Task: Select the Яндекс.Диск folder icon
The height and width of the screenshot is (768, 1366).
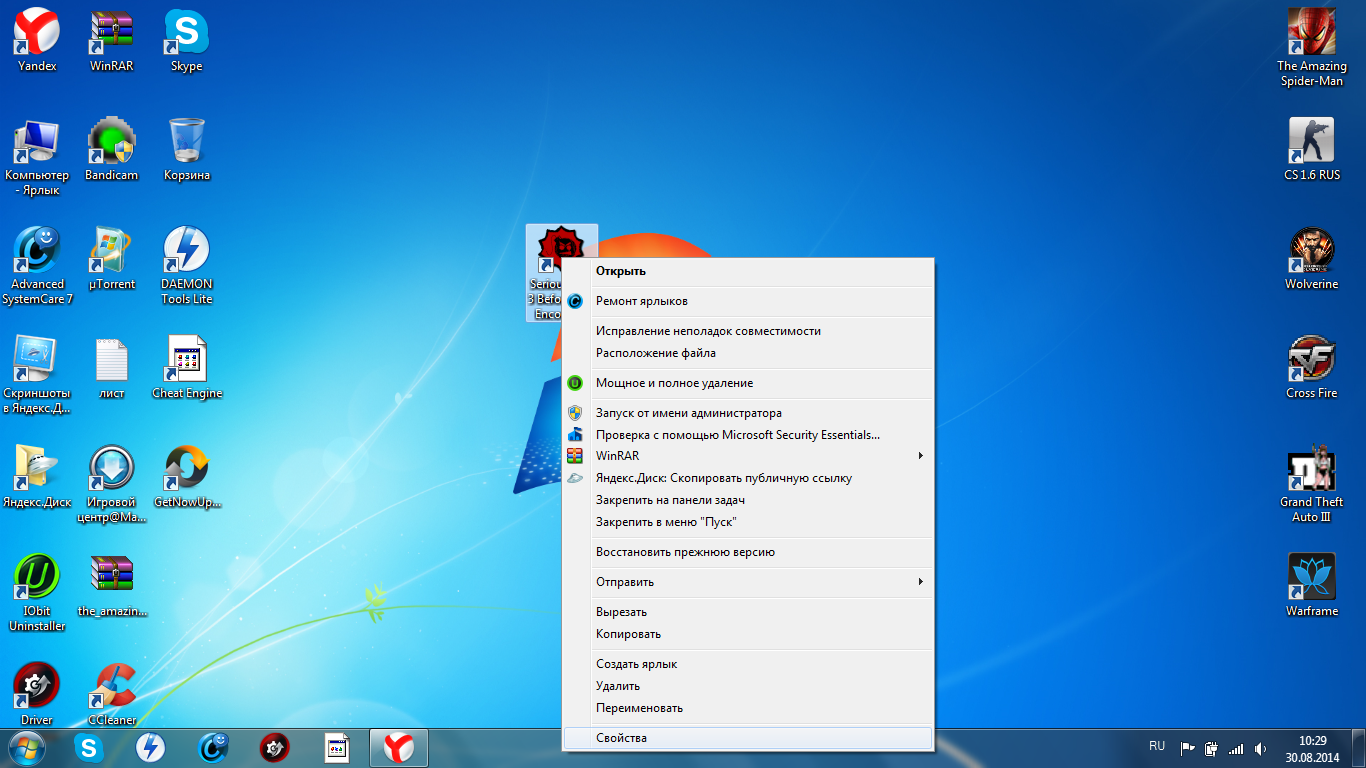Action: point(37,477)
